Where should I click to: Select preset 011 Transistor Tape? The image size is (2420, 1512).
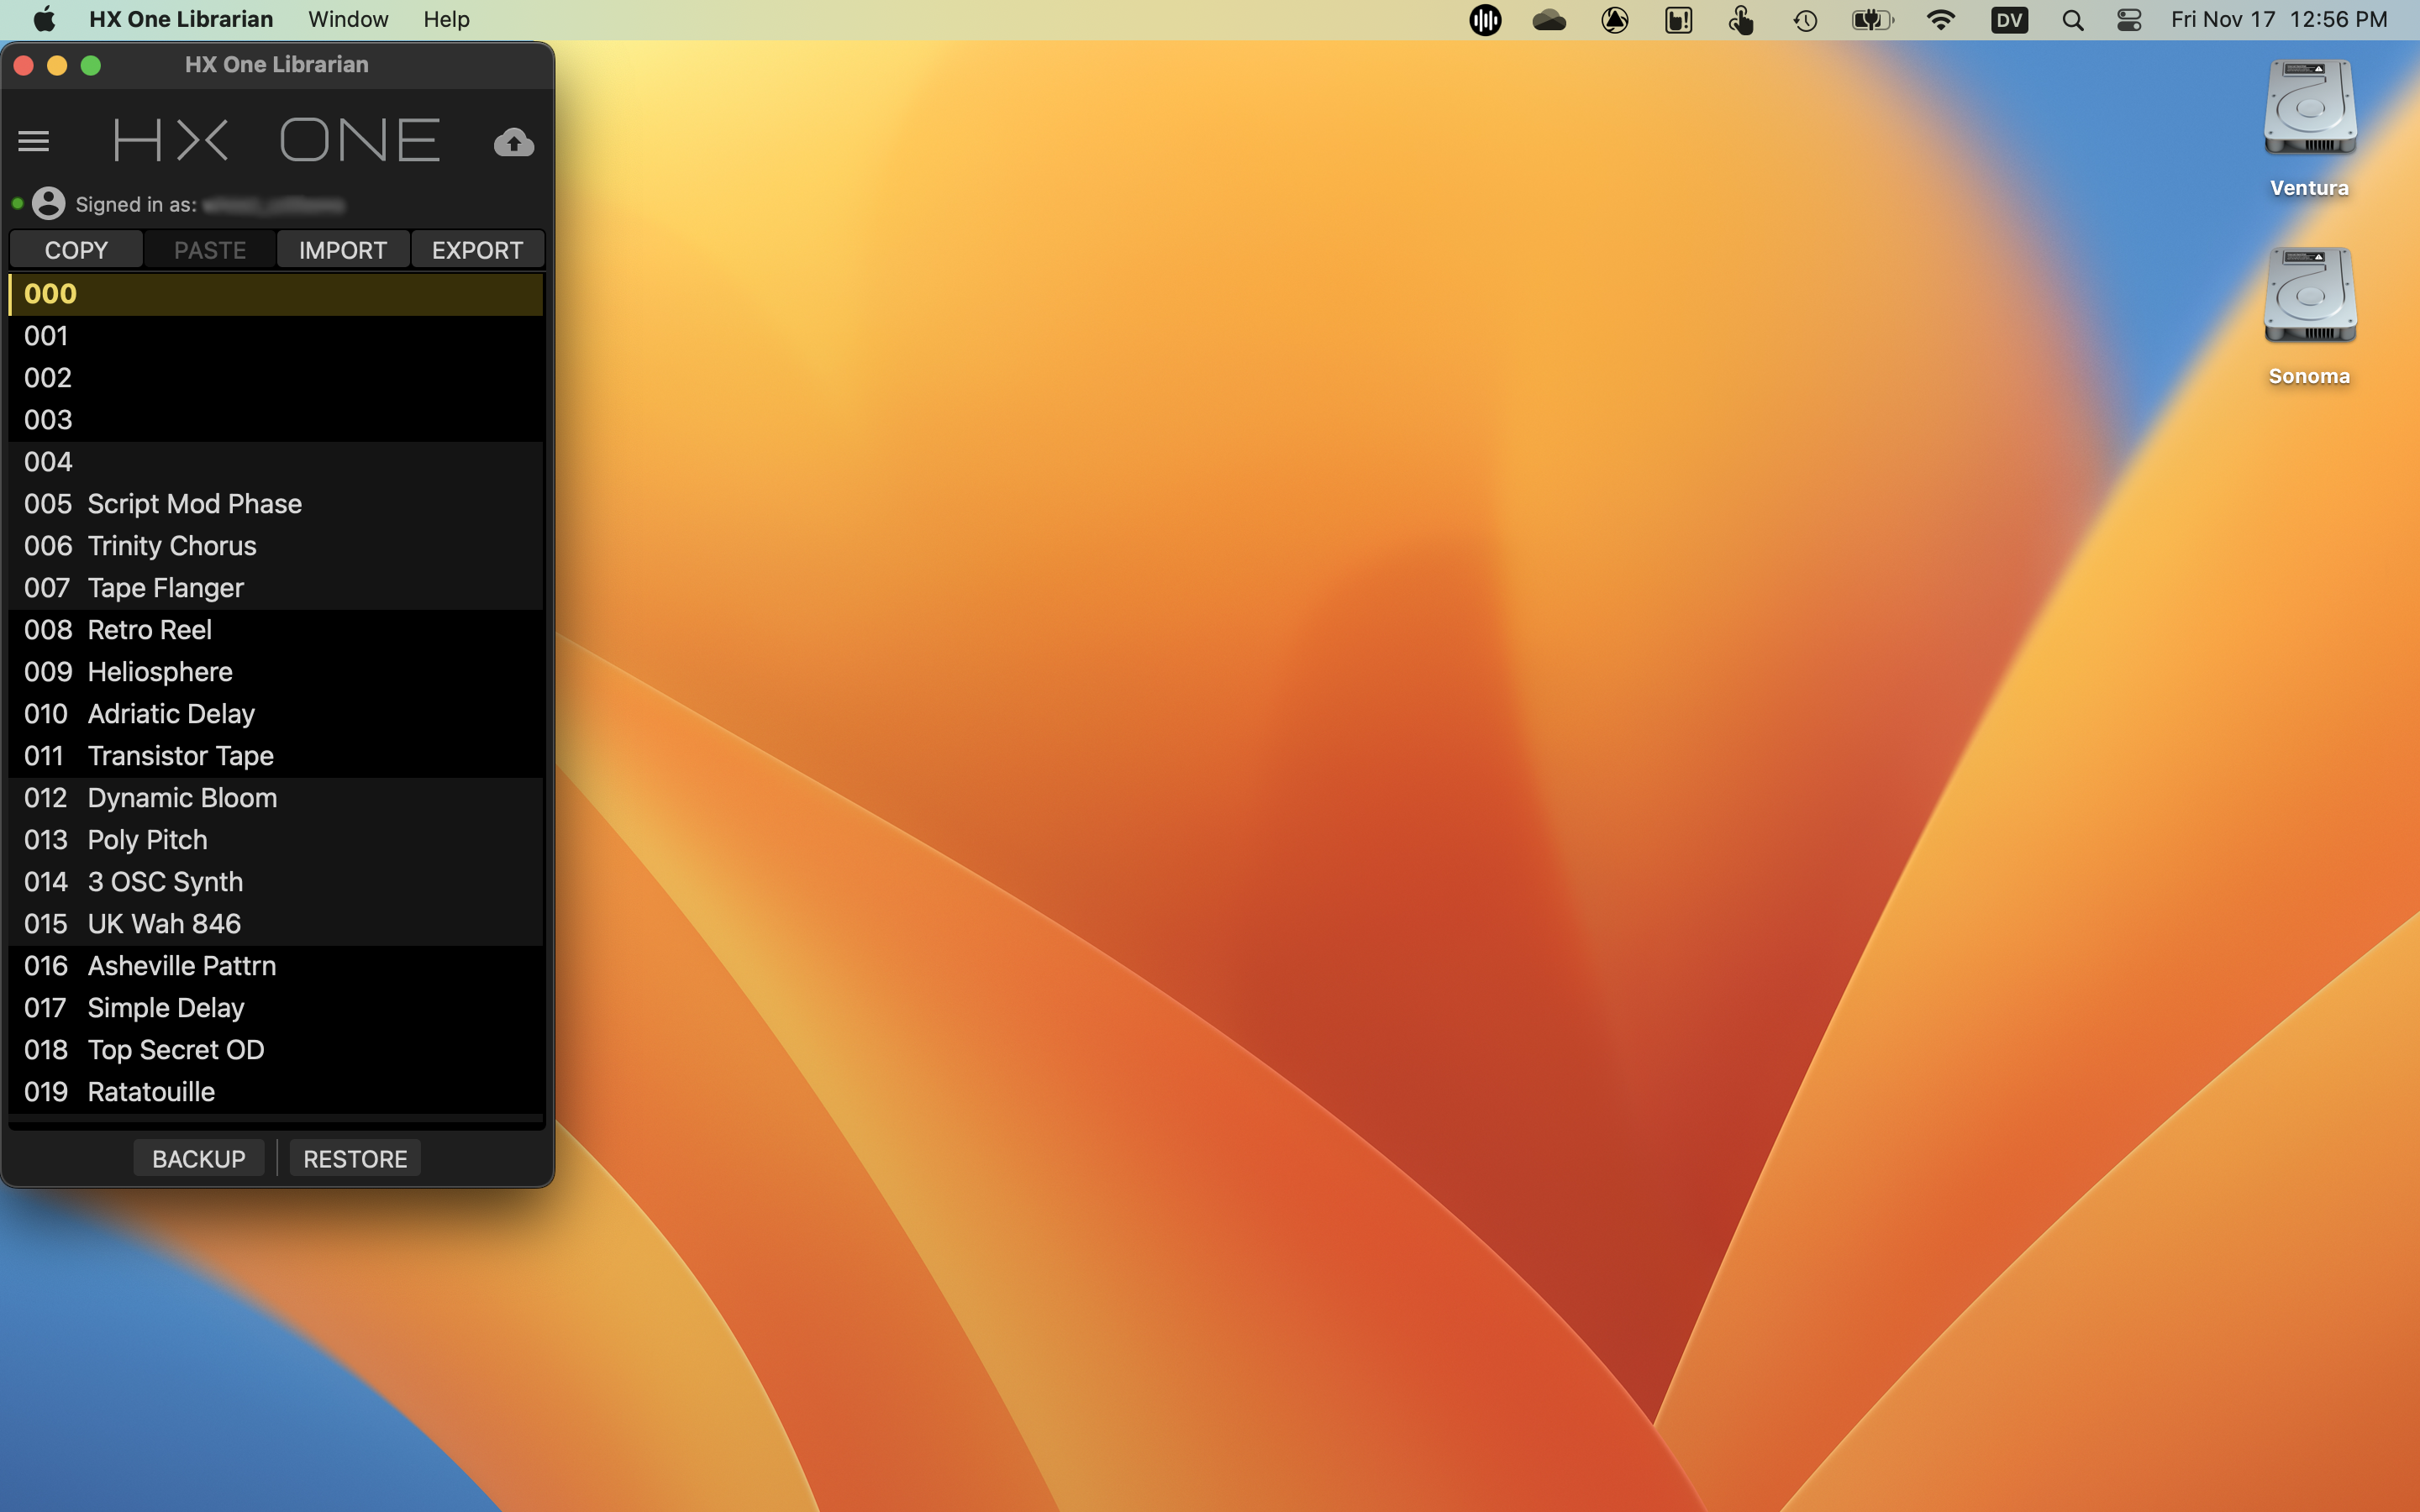[276, 756]
